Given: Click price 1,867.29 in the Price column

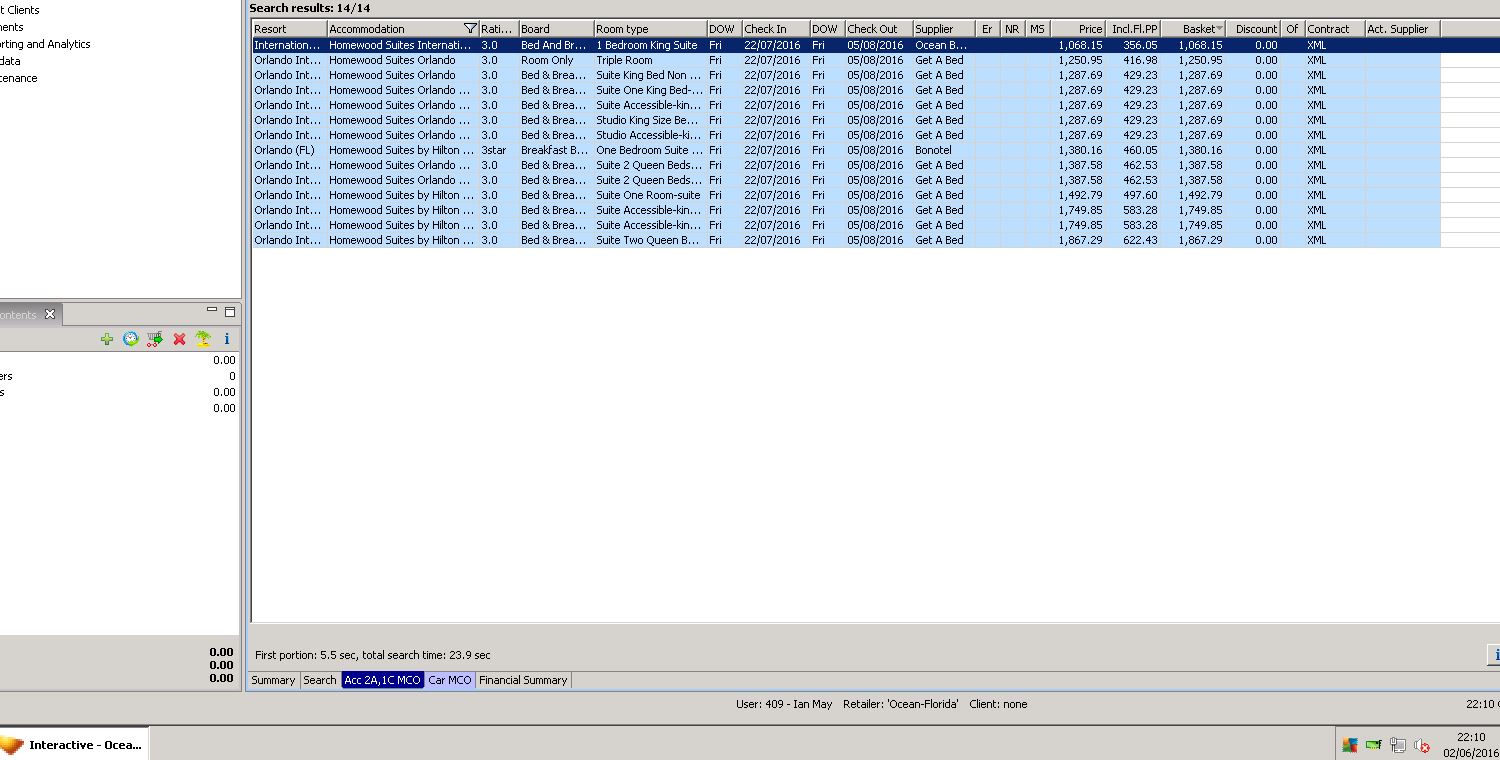Looking at the screenshot, I should (x=1080, y=240).
